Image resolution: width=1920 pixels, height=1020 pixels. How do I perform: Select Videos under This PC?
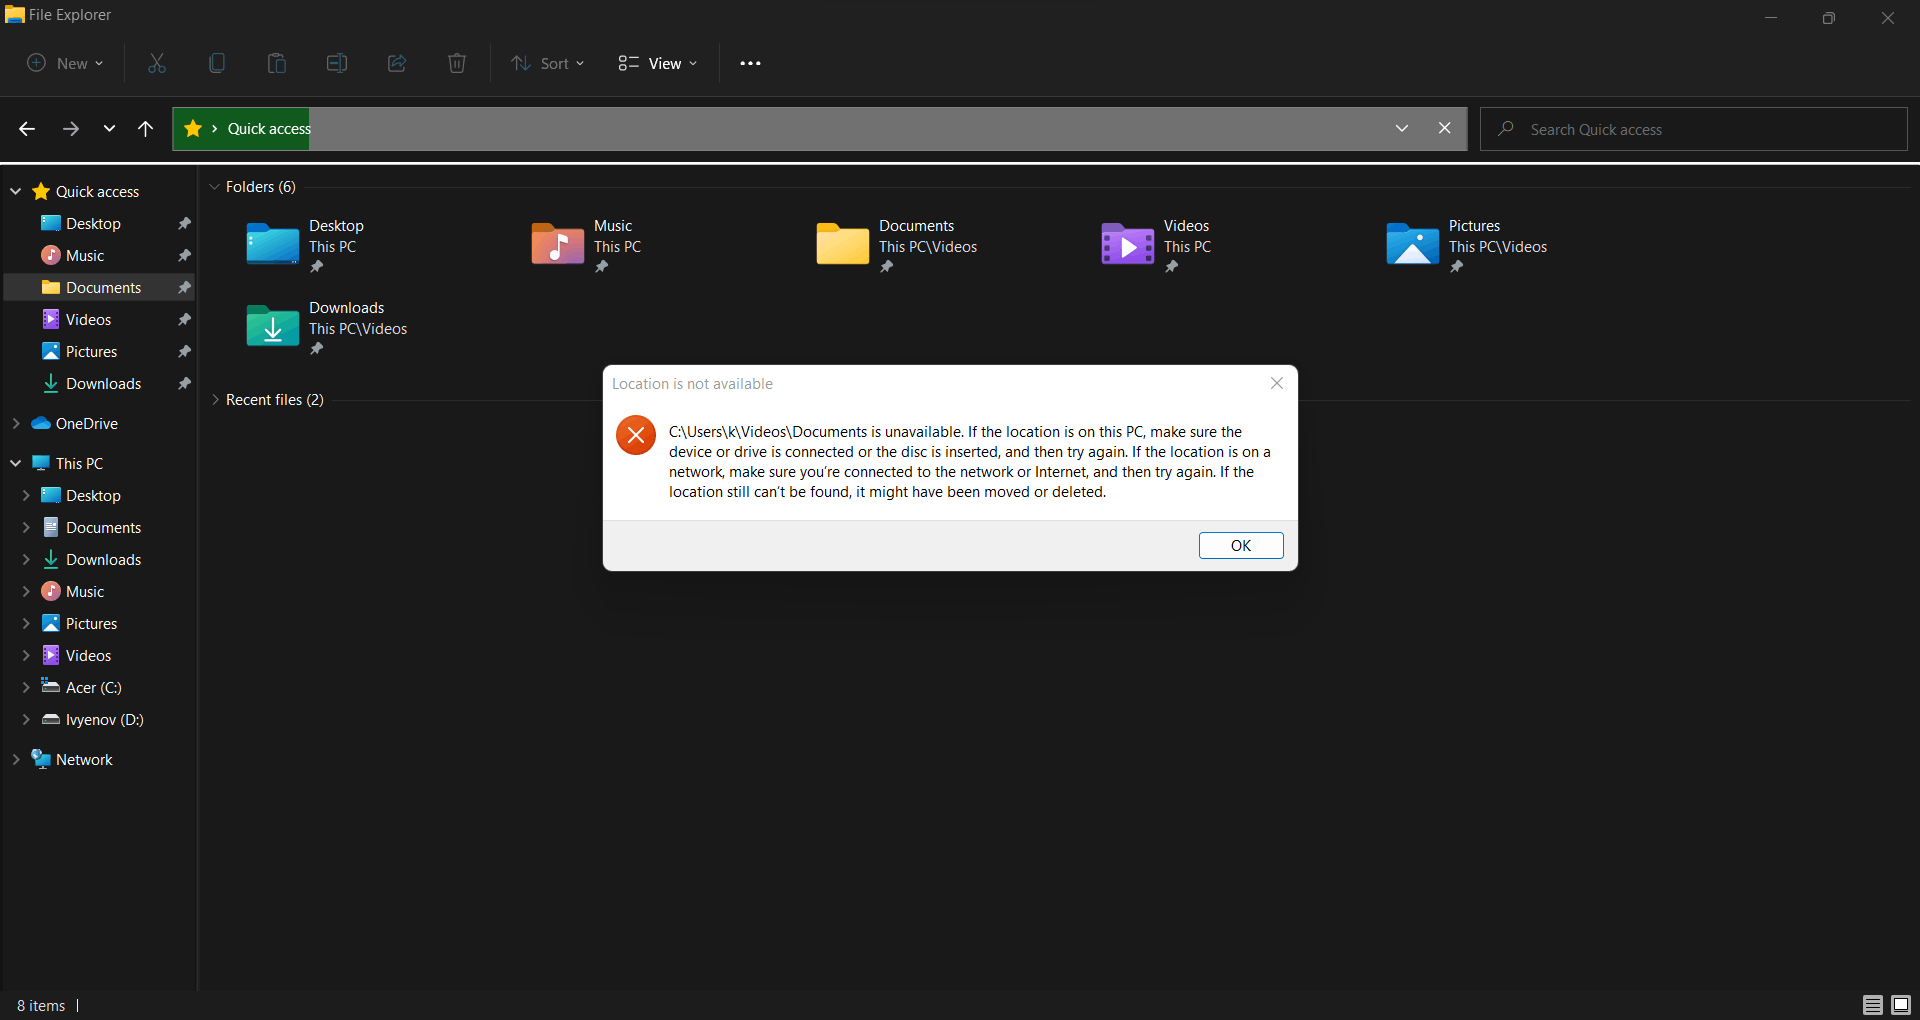click(88, 656)
